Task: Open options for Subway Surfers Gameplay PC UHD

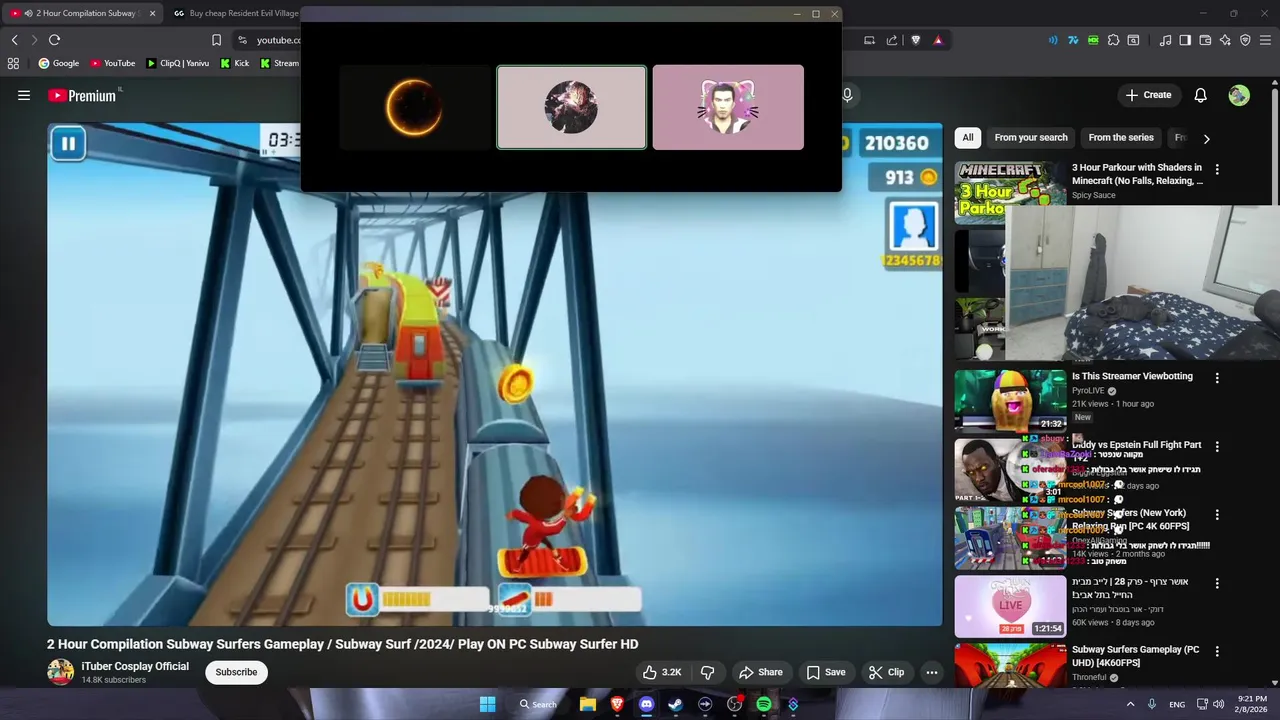Action: 1217,651
